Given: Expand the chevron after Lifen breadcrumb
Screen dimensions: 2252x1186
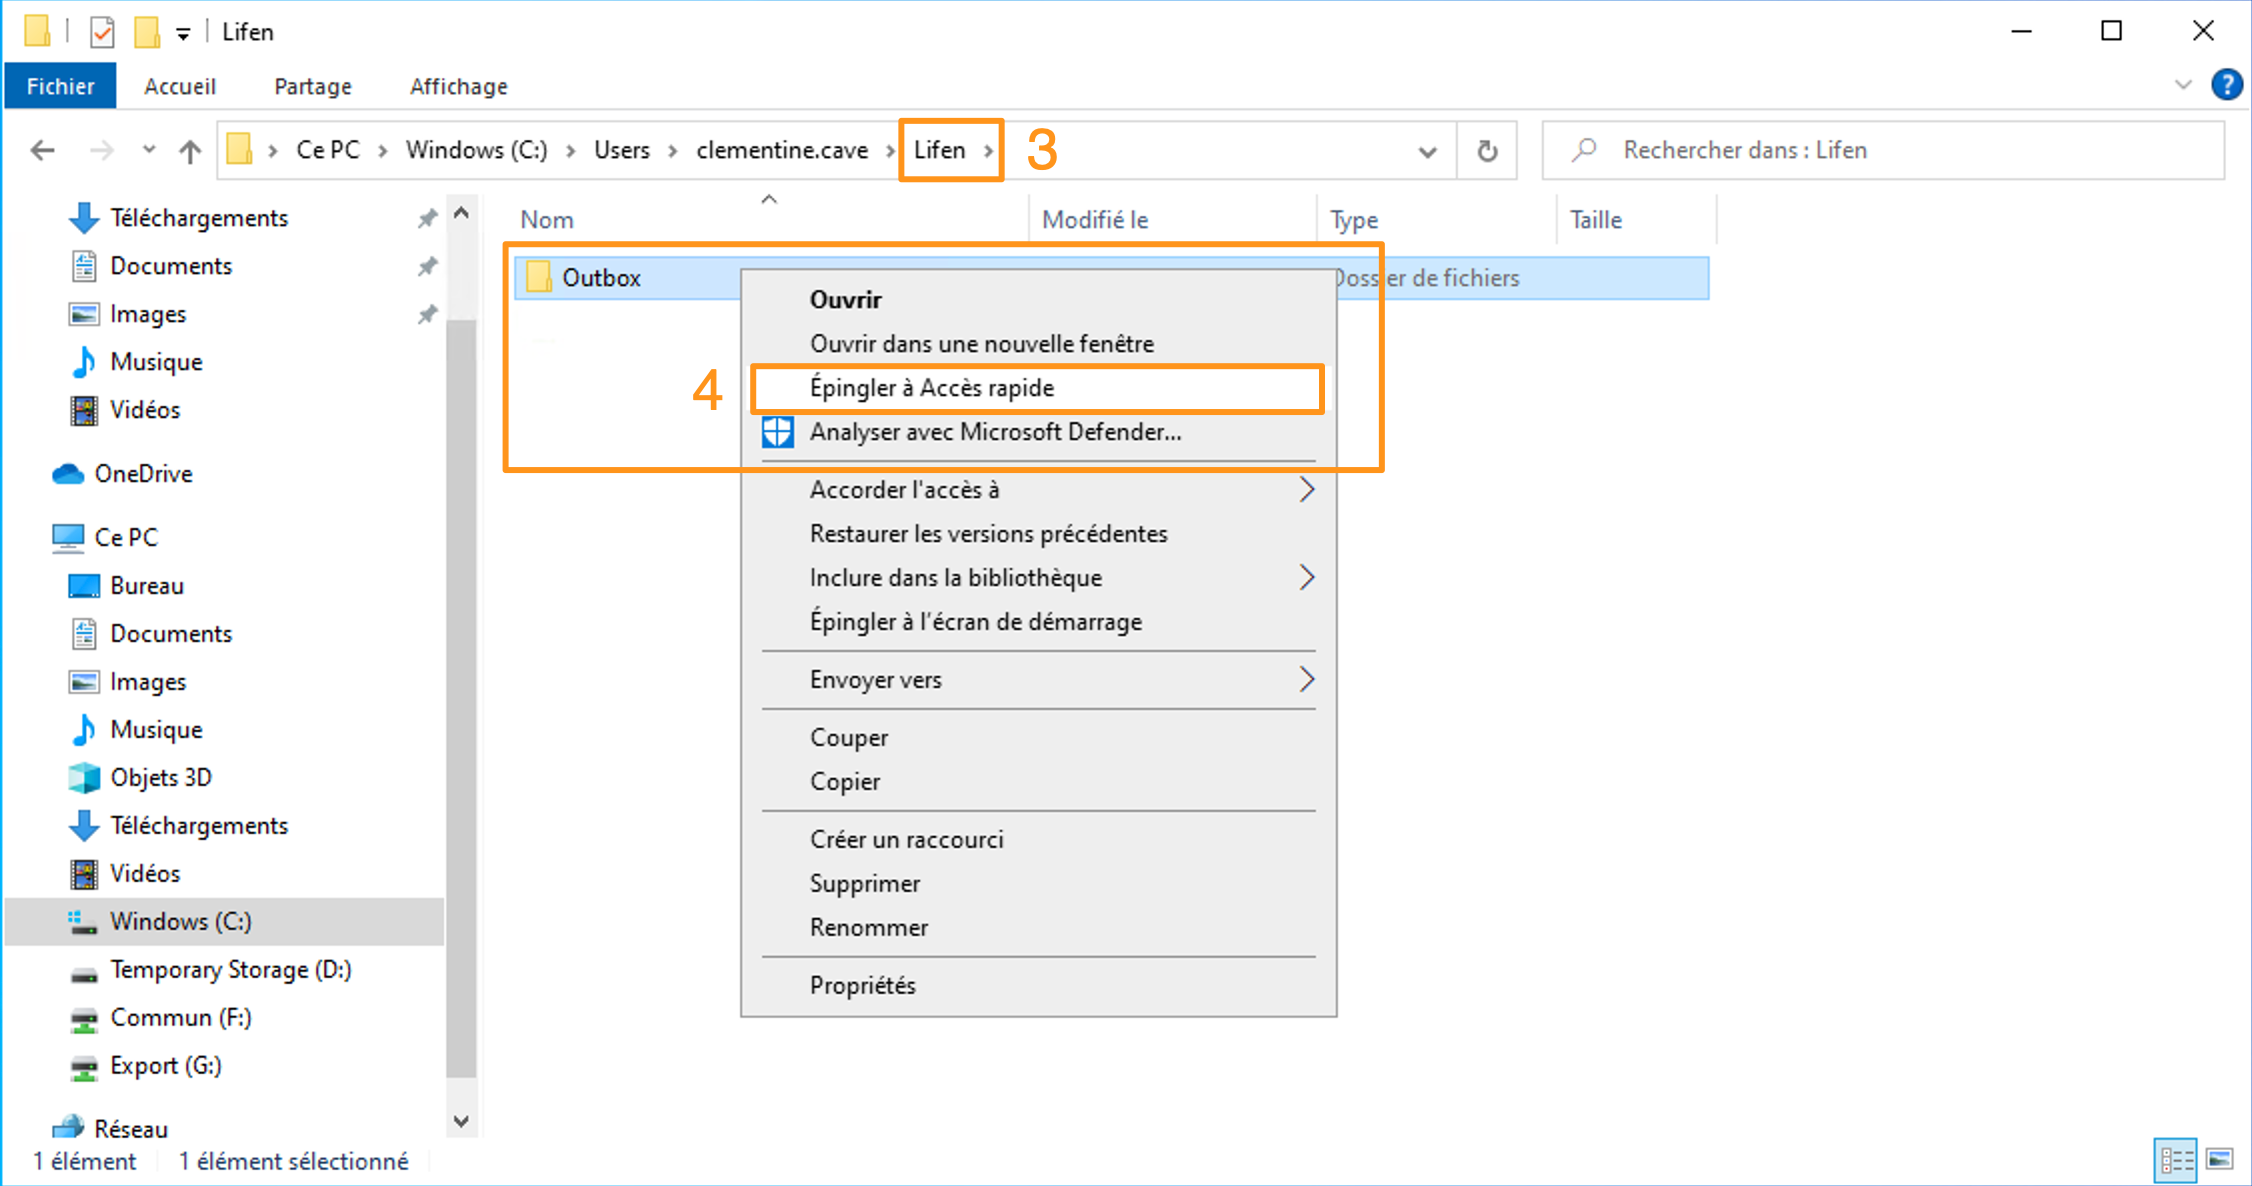Looking at the screenshot, I should (x=988, y=151).
